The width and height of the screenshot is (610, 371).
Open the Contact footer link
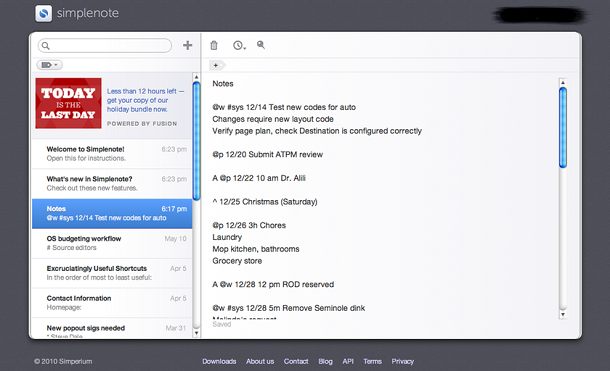(296, 361)
